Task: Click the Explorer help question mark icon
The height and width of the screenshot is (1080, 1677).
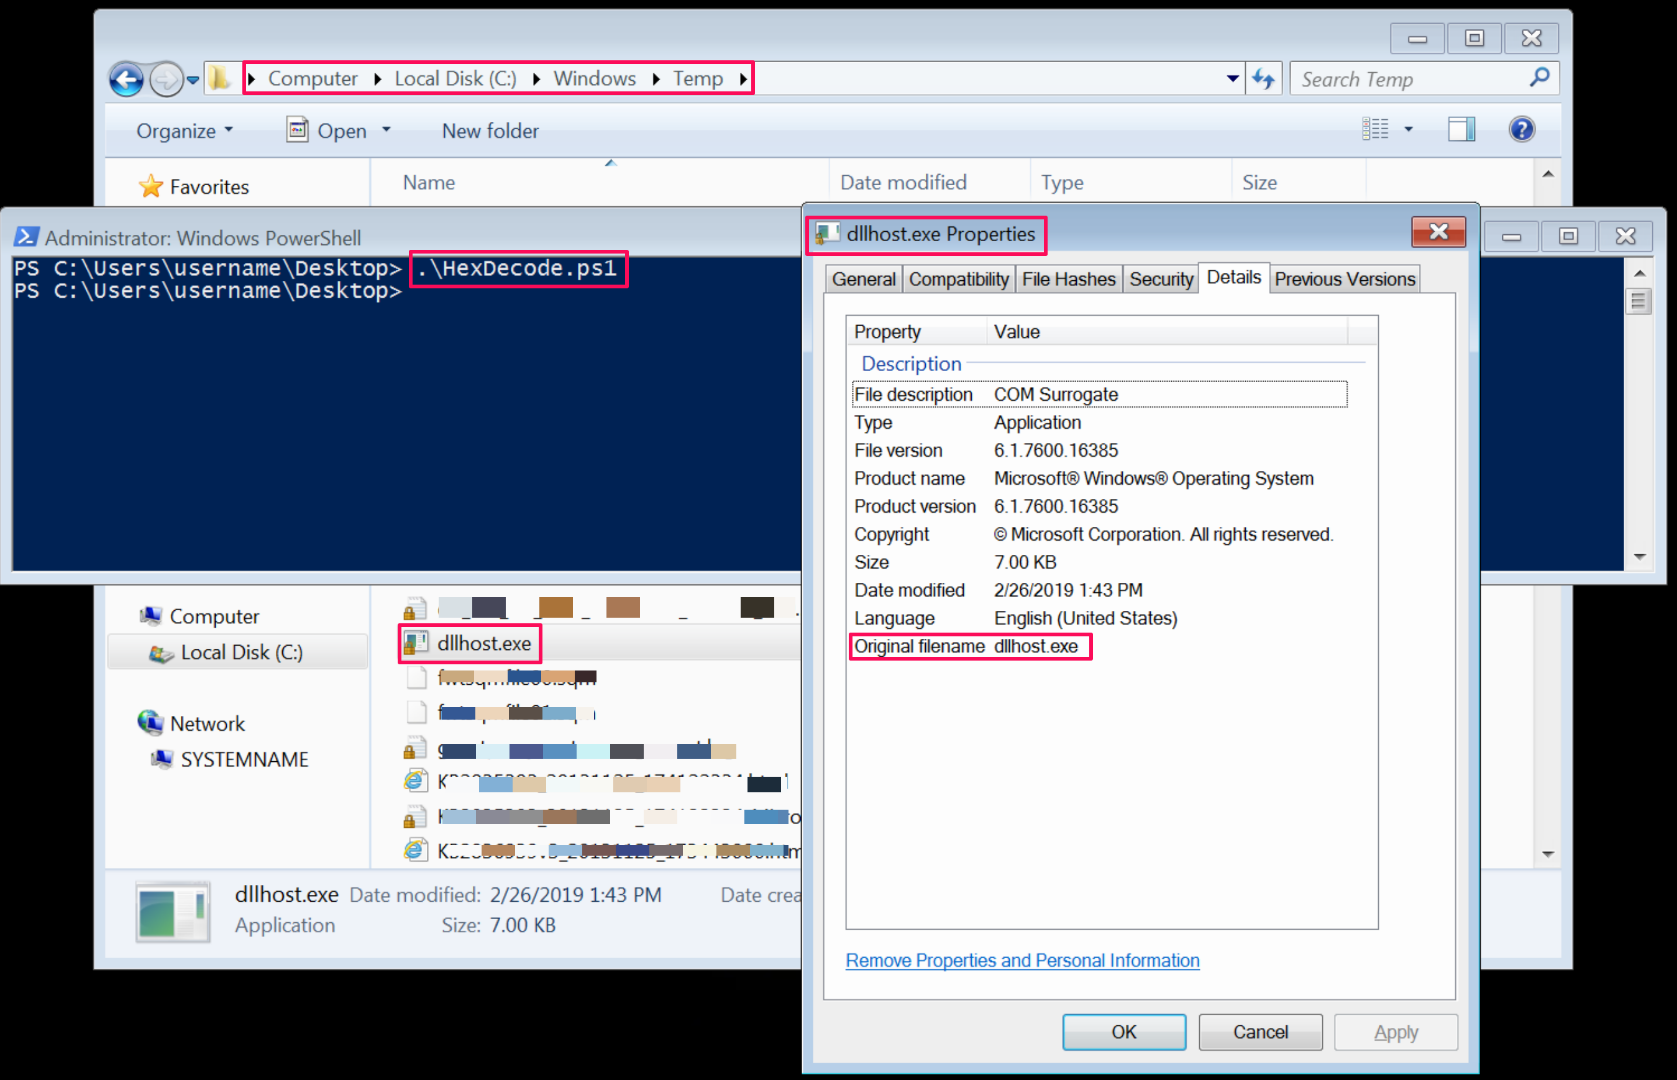Action: click(1521, 129)
